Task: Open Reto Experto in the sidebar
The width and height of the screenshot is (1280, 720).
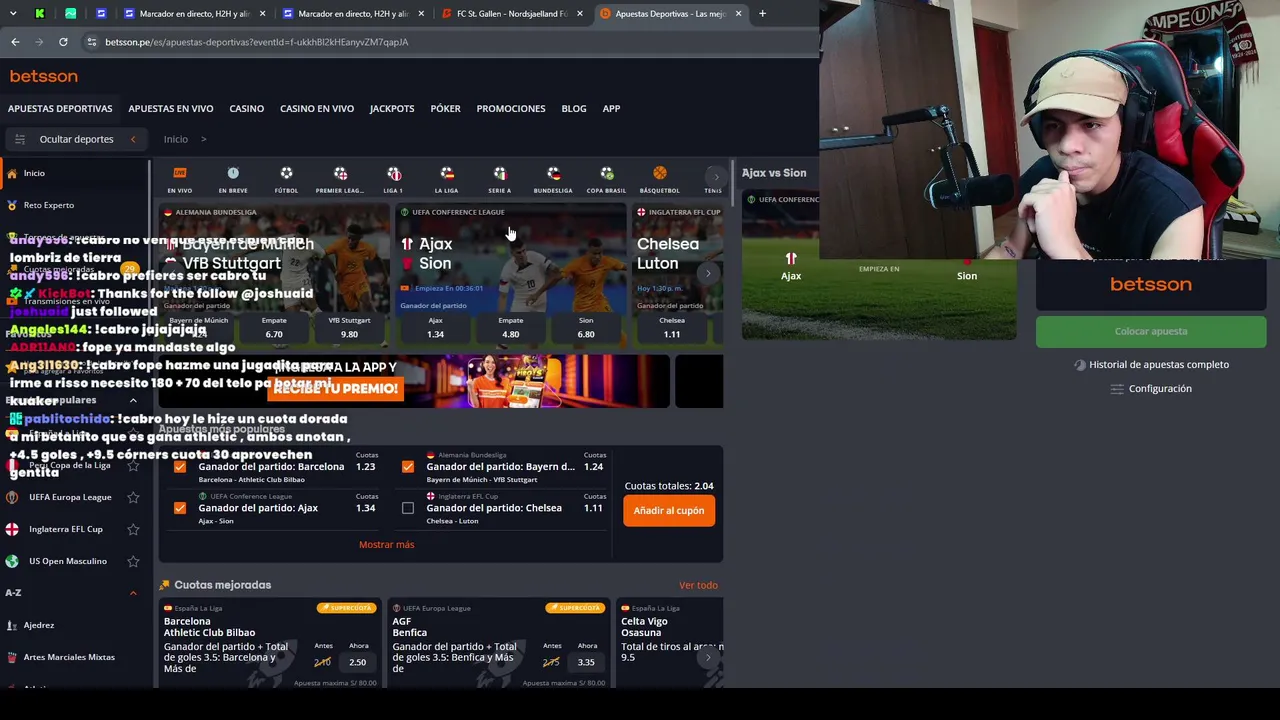Action: point(49,205)
